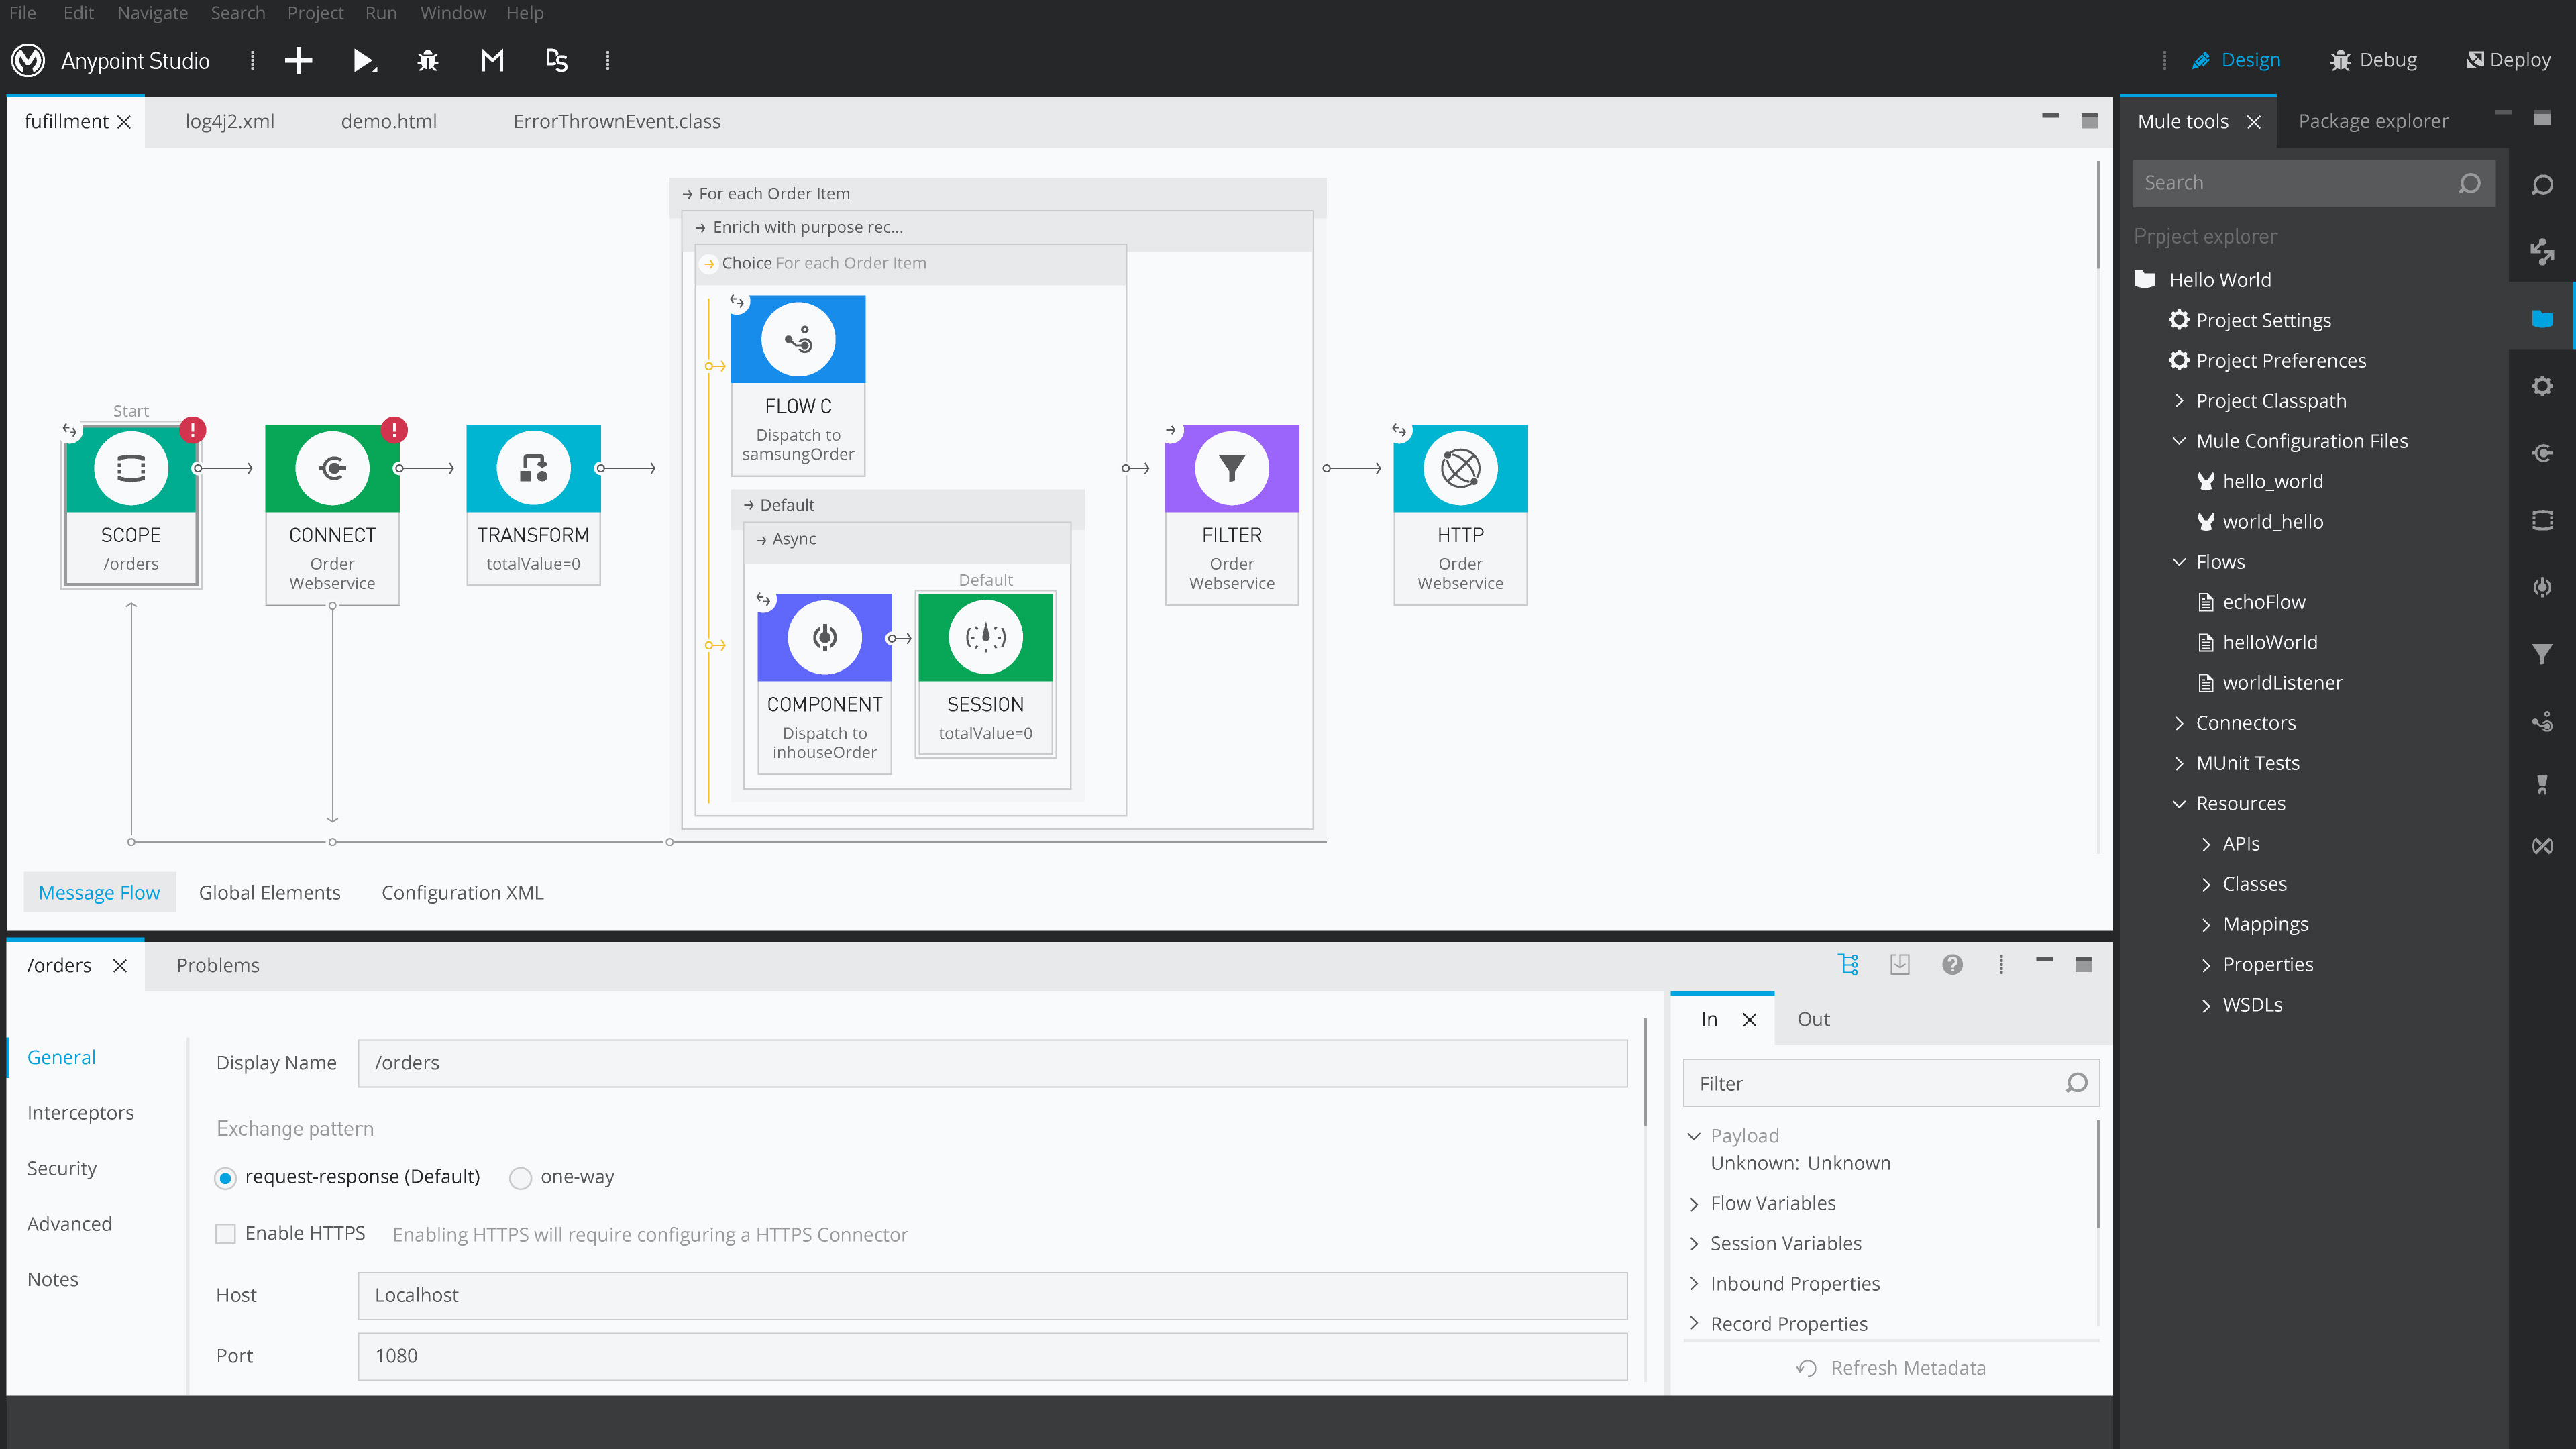Expand the MUnit Tests node

[2180, 763]
